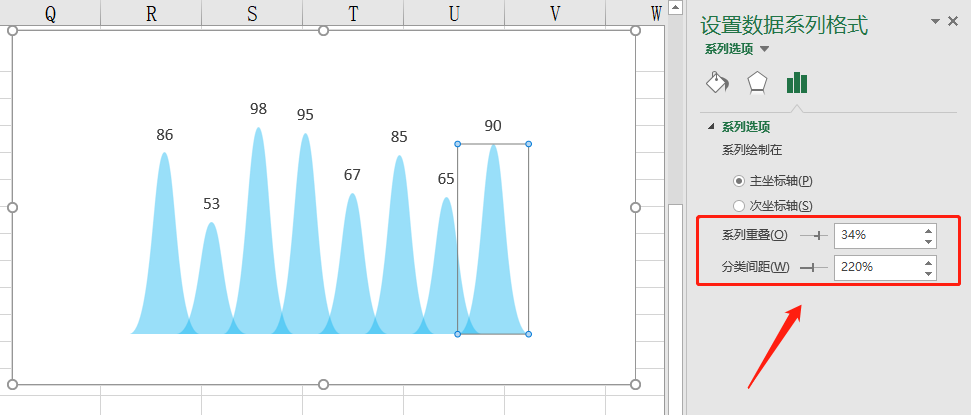Select column header T
The height and width of the screenshot is (415, 971).
pyautogui.click(x=353, y=14)
